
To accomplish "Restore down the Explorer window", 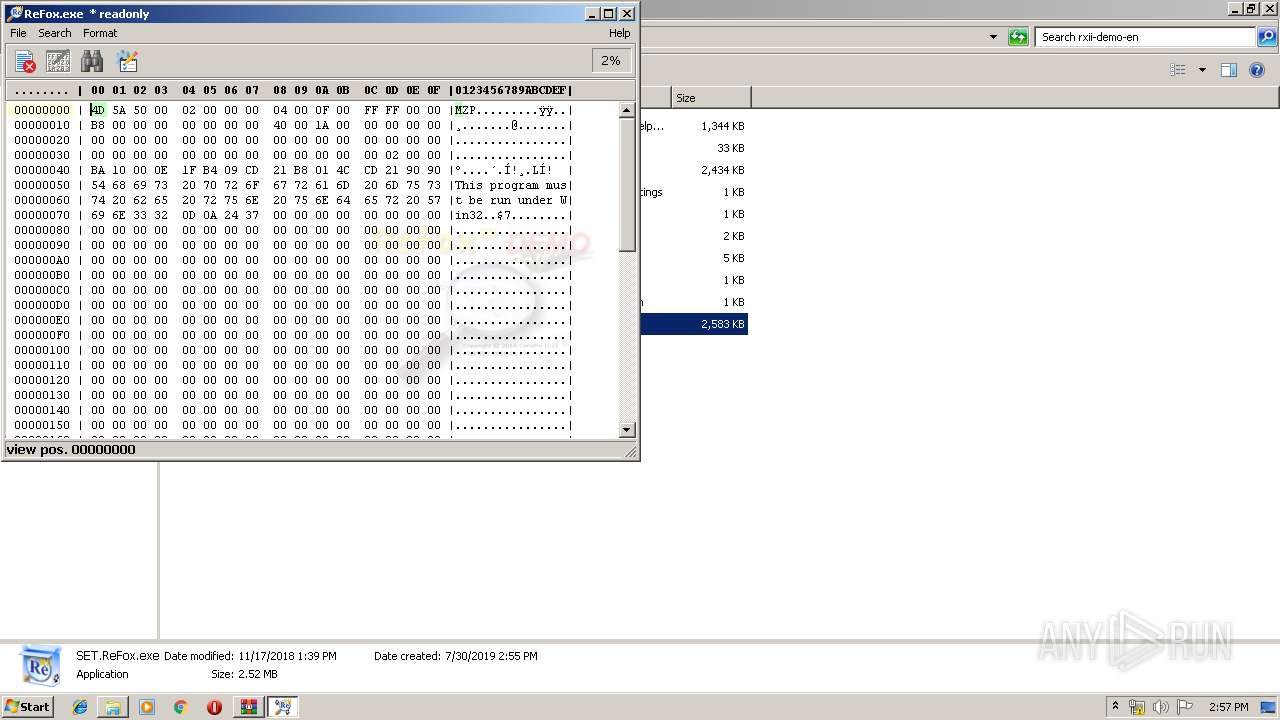I will pos(1251,8).
